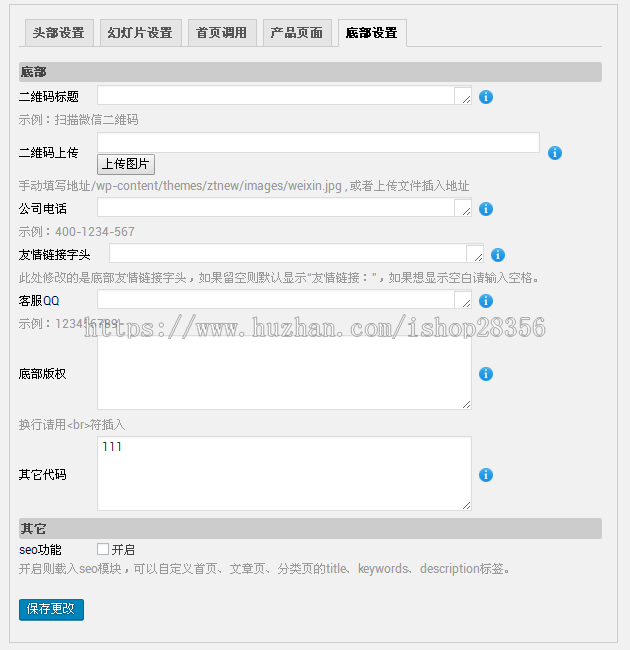This screenshot has height=650, width=630.
Task: Click info icon beside 客服QQ
Action: 486,301
